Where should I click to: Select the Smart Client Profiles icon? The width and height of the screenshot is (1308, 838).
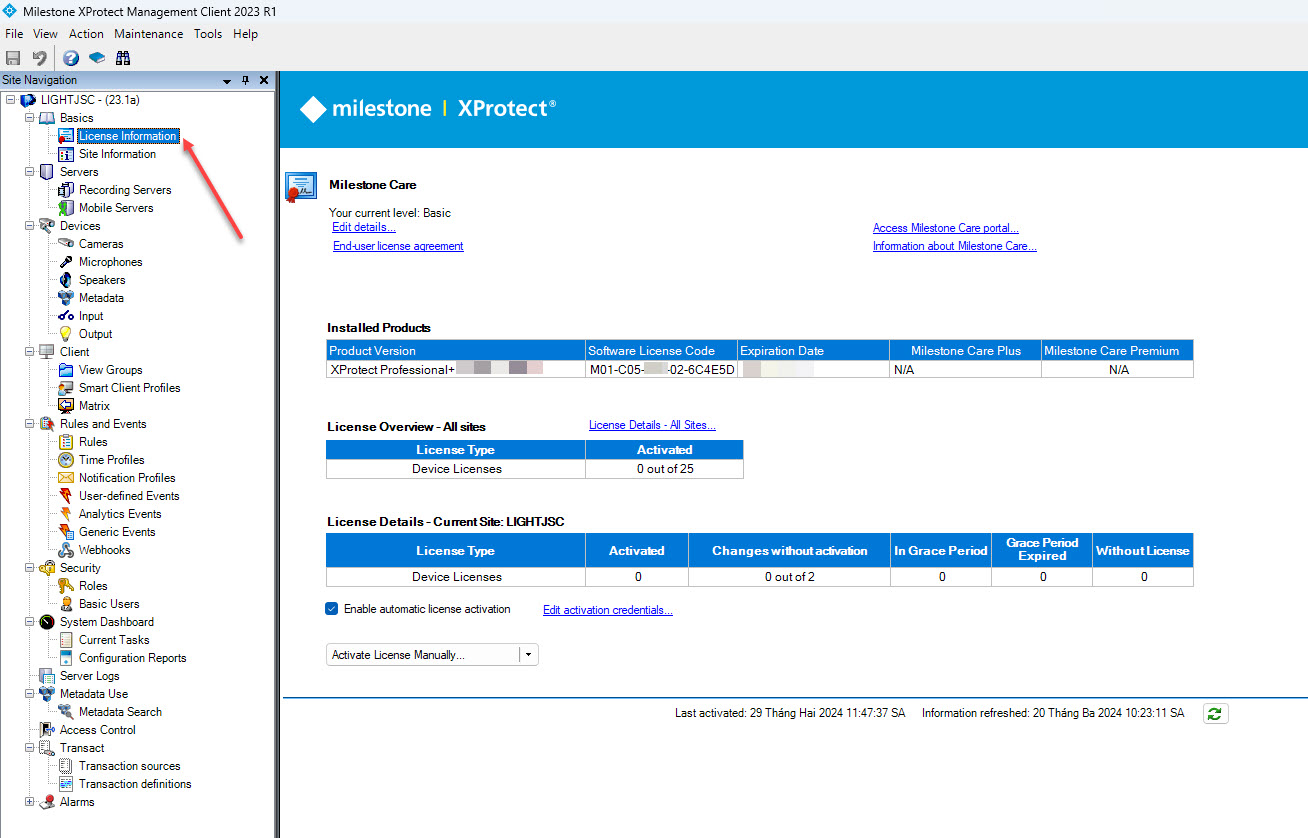point(66,388)
